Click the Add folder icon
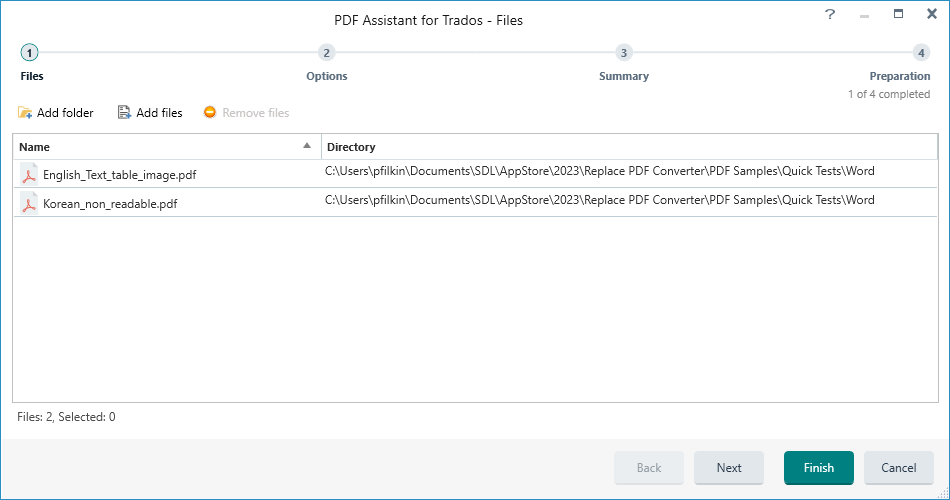The width and height of the screenshot is (950, 500). pos(25,113)
